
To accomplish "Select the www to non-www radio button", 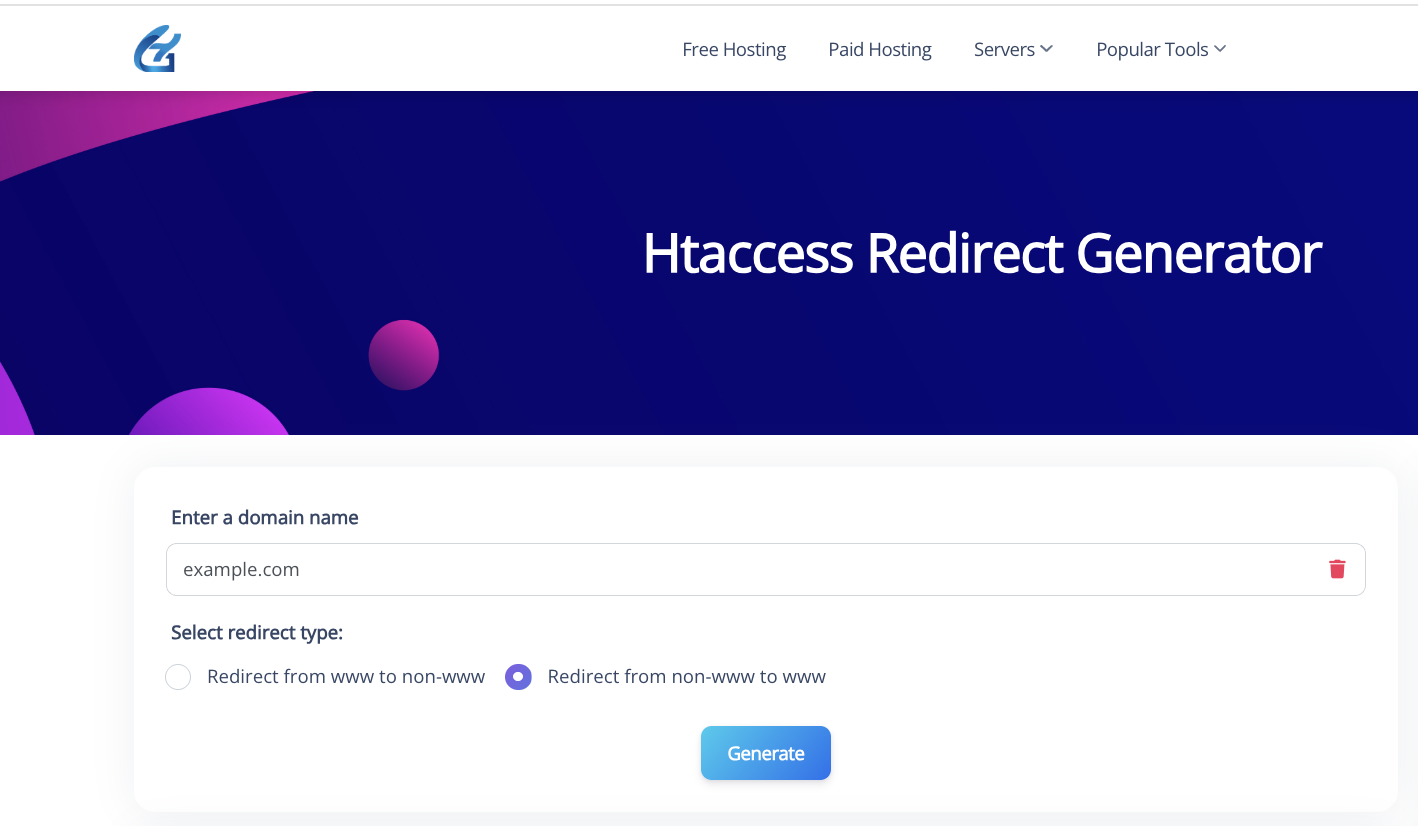I will [178, 677].
